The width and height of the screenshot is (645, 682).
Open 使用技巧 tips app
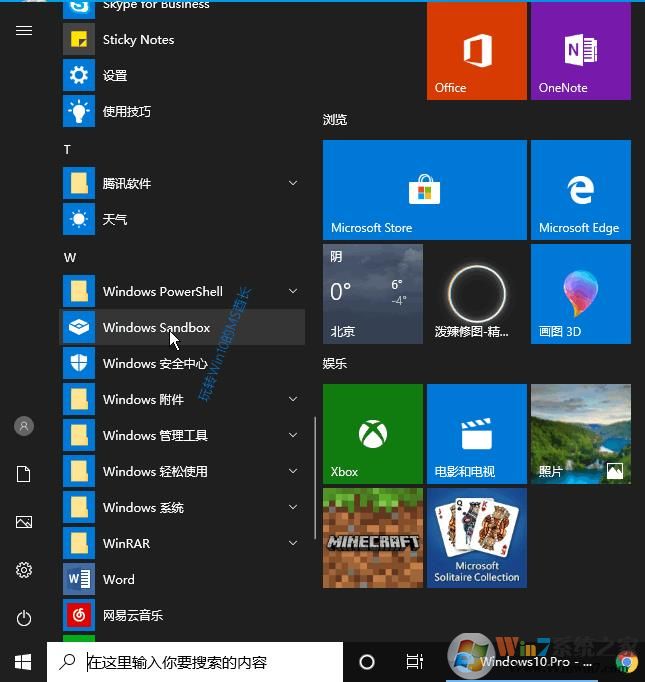coord(182,112)
